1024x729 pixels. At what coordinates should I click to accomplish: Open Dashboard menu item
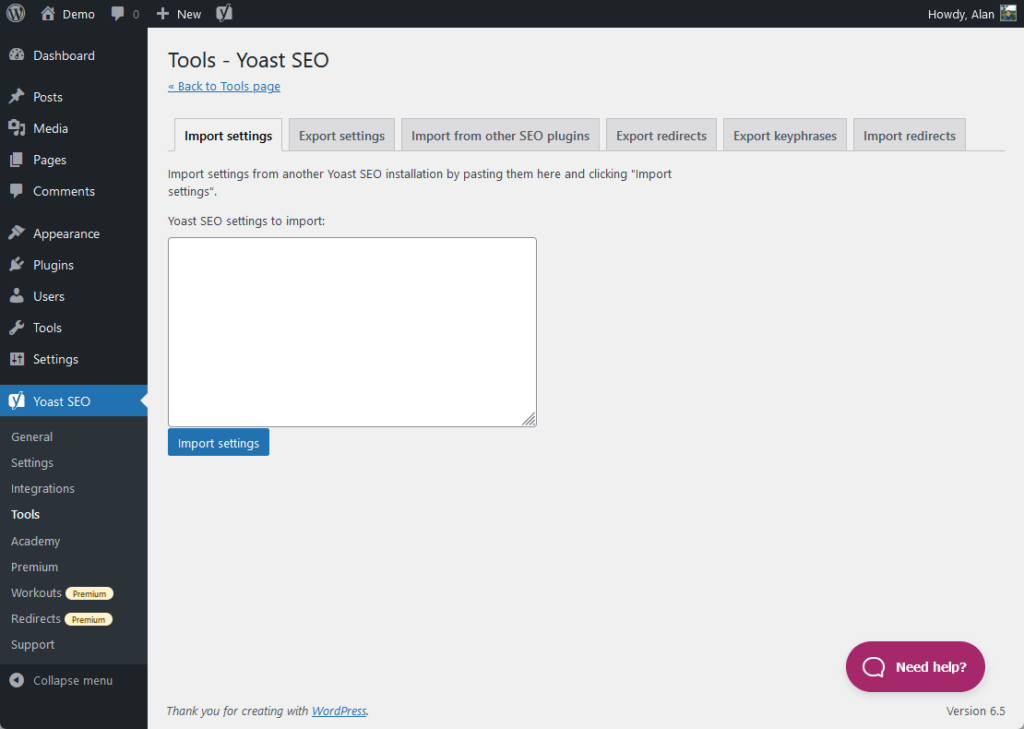[x=64, y=56]
